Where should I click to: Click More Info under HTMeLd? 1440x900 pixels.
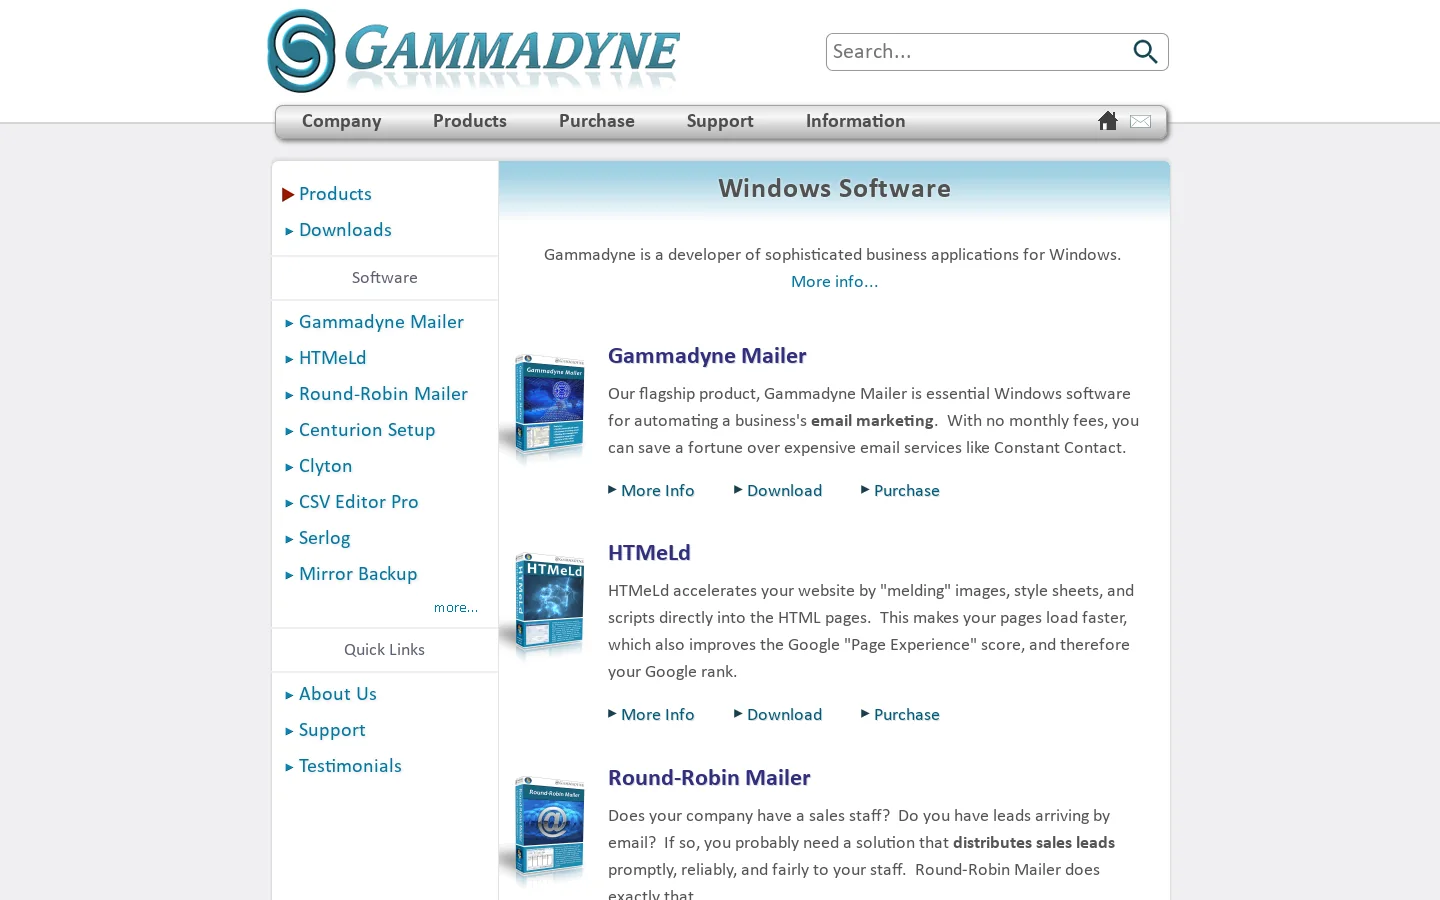[657, 715]
